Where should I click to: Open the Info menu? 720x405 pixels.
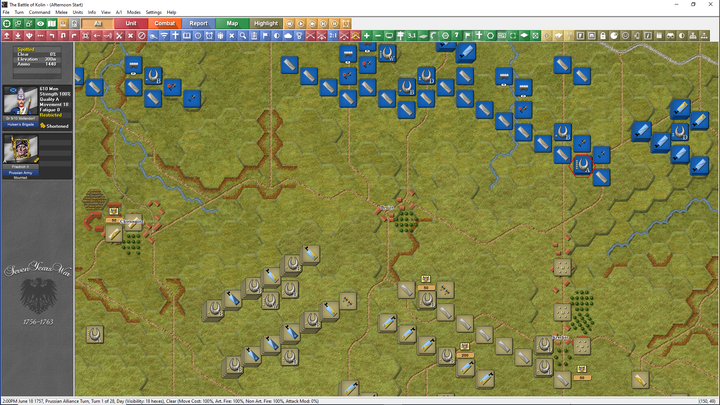pyautogui.click(x=92, y=12)
